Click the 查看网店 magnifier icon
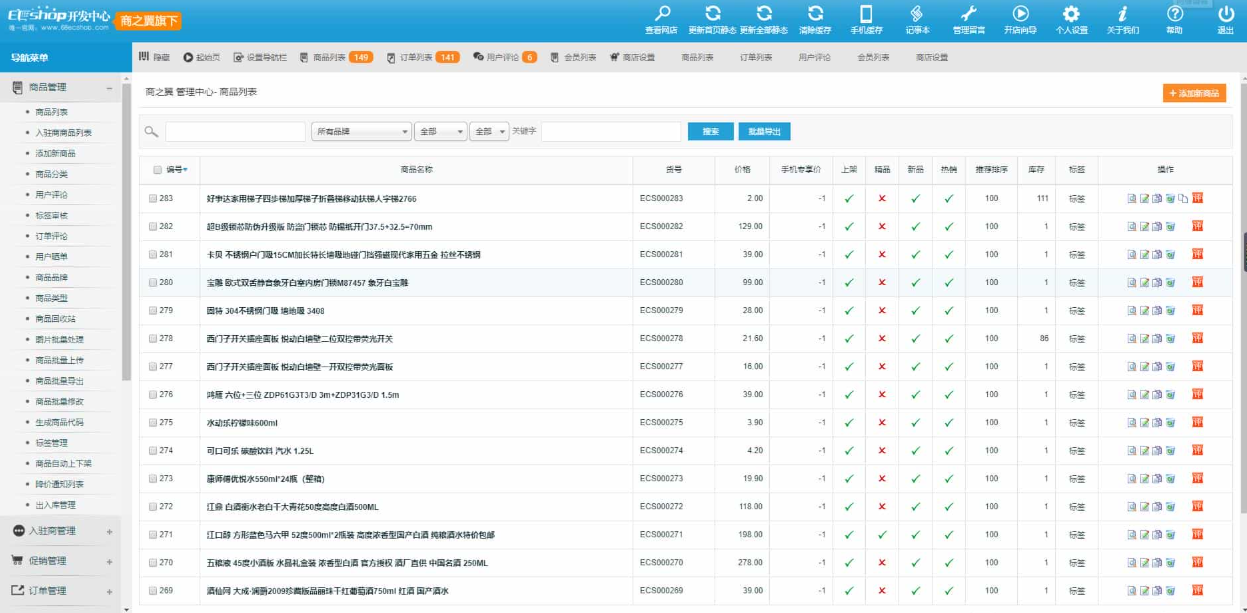 click(x=662, y=14)
